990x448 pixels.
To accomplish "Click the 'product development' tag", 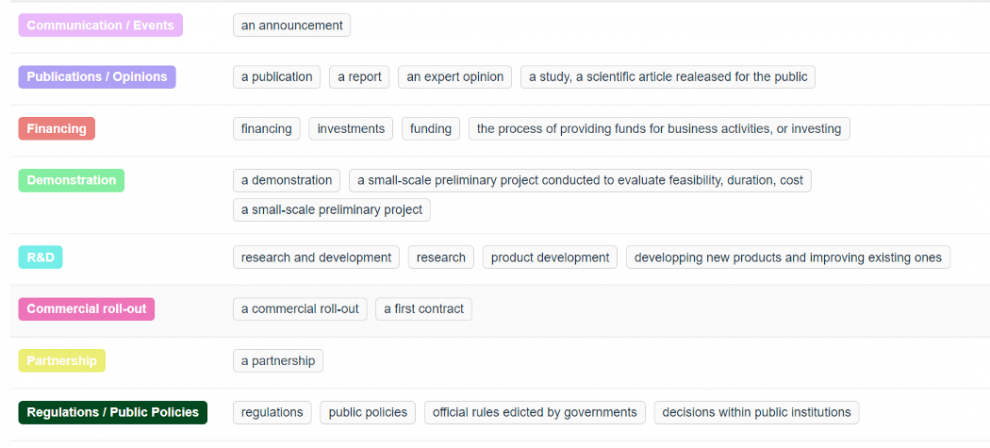I will 550,257.
